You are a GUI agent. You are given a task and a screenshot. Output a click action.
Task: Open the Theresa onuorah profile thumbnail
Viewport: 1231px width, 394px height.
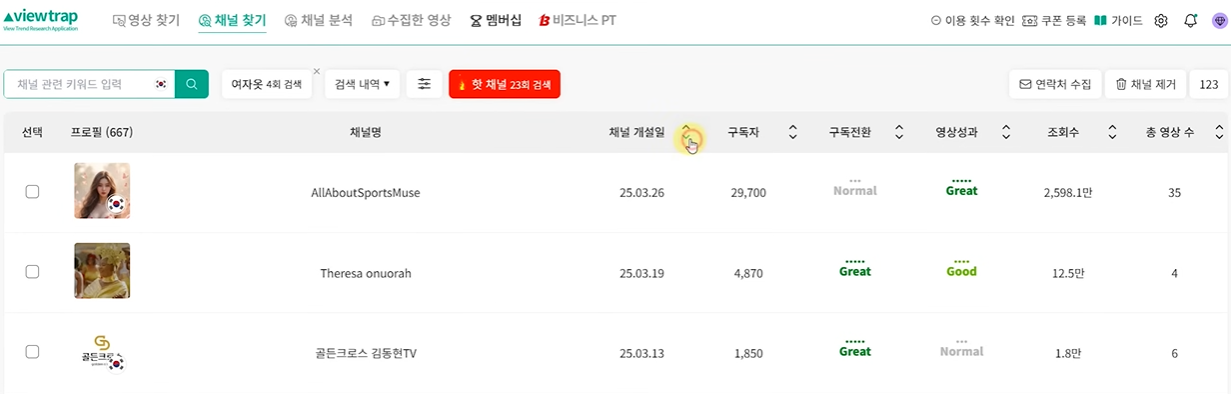click(102, 270)
